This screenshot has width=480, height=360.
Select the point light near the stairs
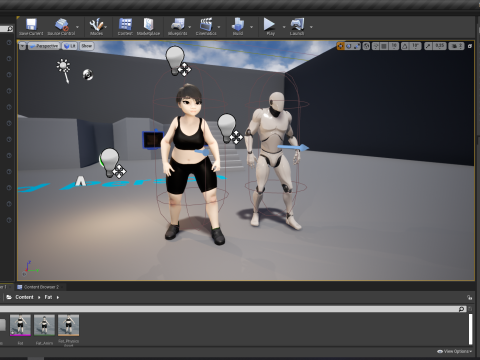[x=227, y=128]
